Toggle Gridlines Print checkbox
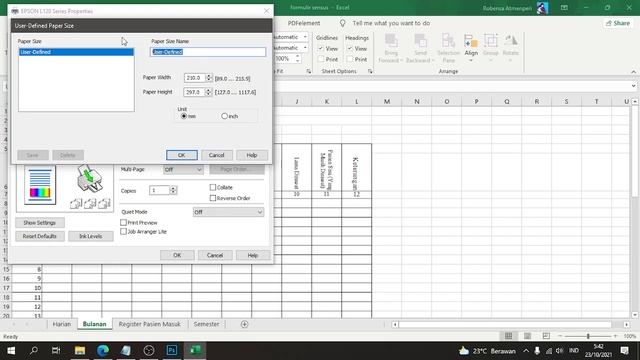Screen dimensions: 640x360 321,59
